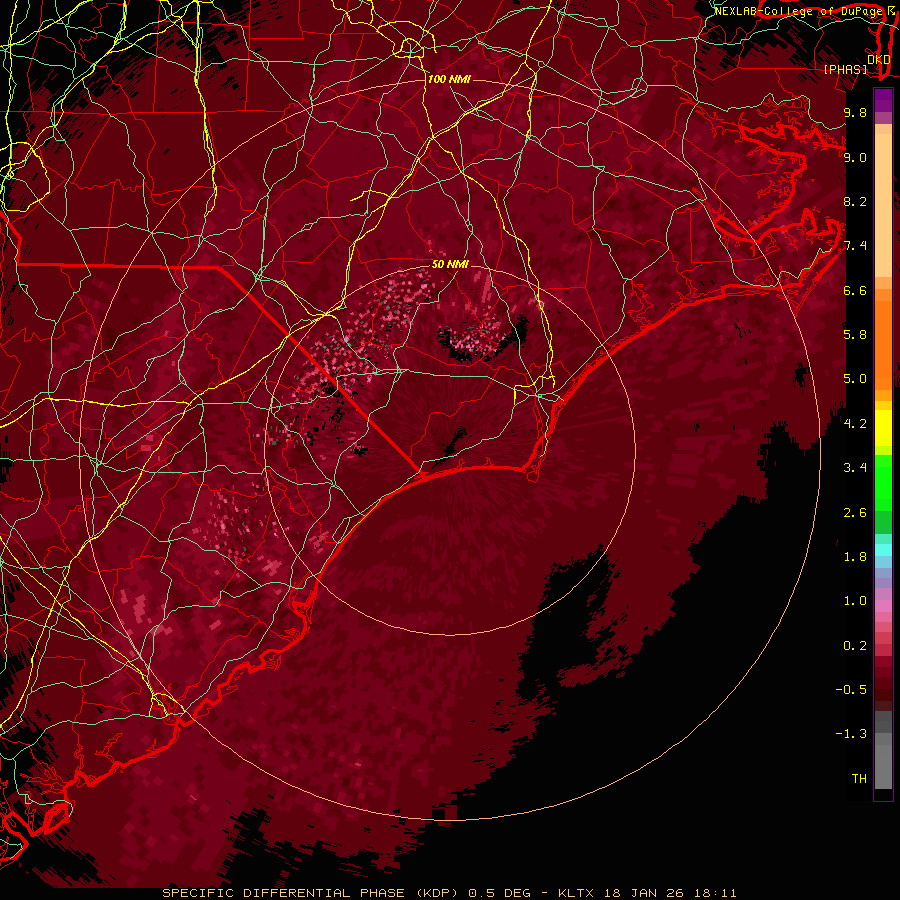Click the 8.2 scale value
The height and width of the screenshot is (900, 900).
click(855, 201)
